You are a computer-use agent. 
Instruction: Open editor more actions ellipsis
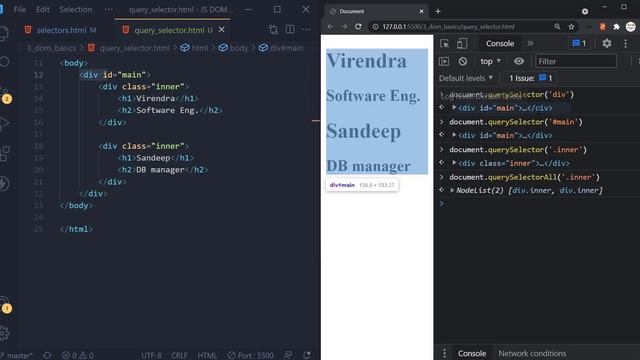pos(306,29)
